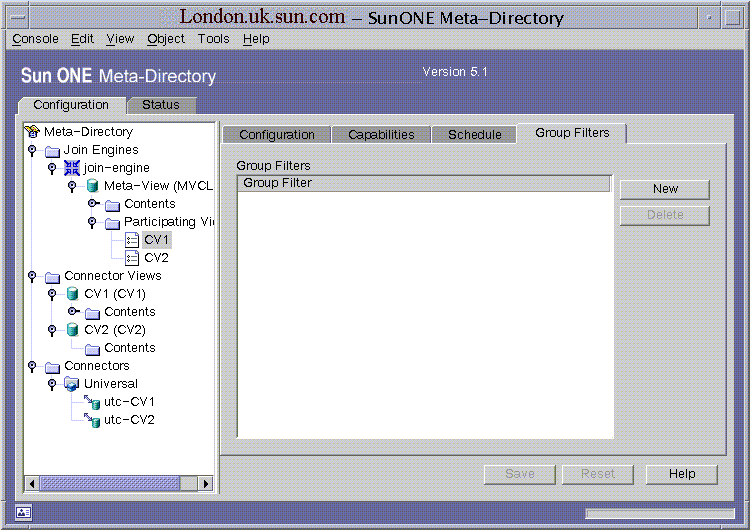Image resolution: width=750 pixels, height=530 pixels.
Task: Collapse the CV1 (CV1) connector view node
Action: pos(52,294)
